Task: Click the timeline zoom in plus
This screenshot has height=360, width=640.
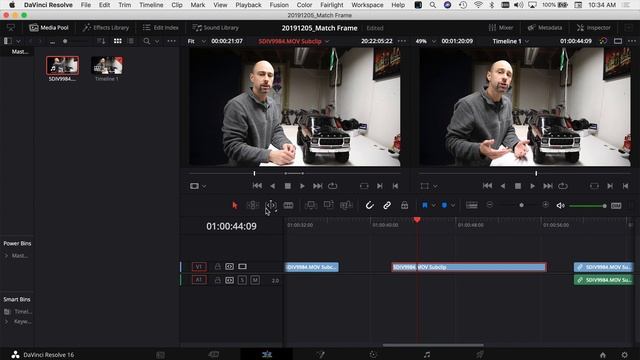Action: pyautogui.click(x=545, y=205)
